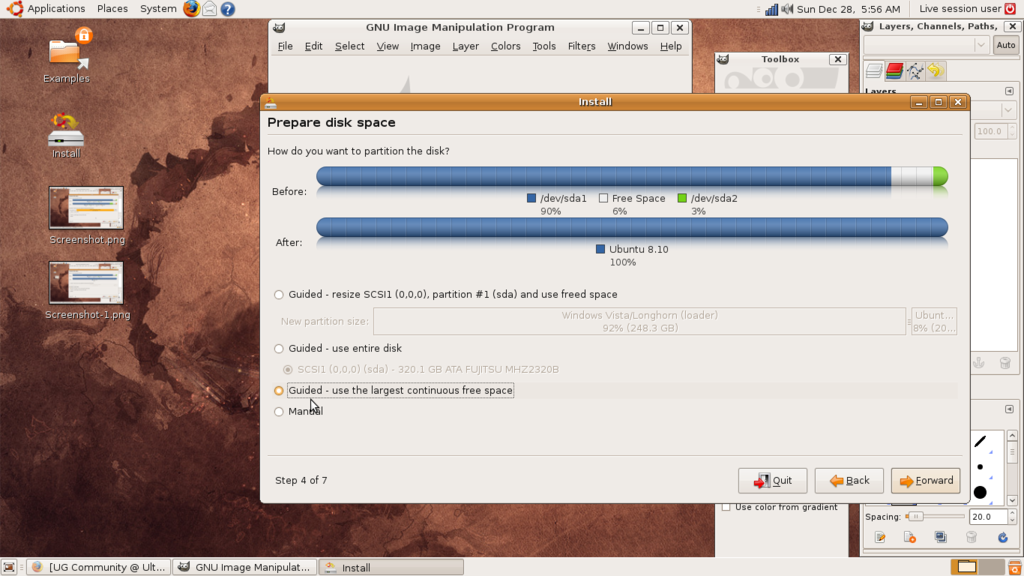This screenshot has height=576, width=1024.
Task: Select the diagonal calligraphic brush
Action: coord(980,441)
